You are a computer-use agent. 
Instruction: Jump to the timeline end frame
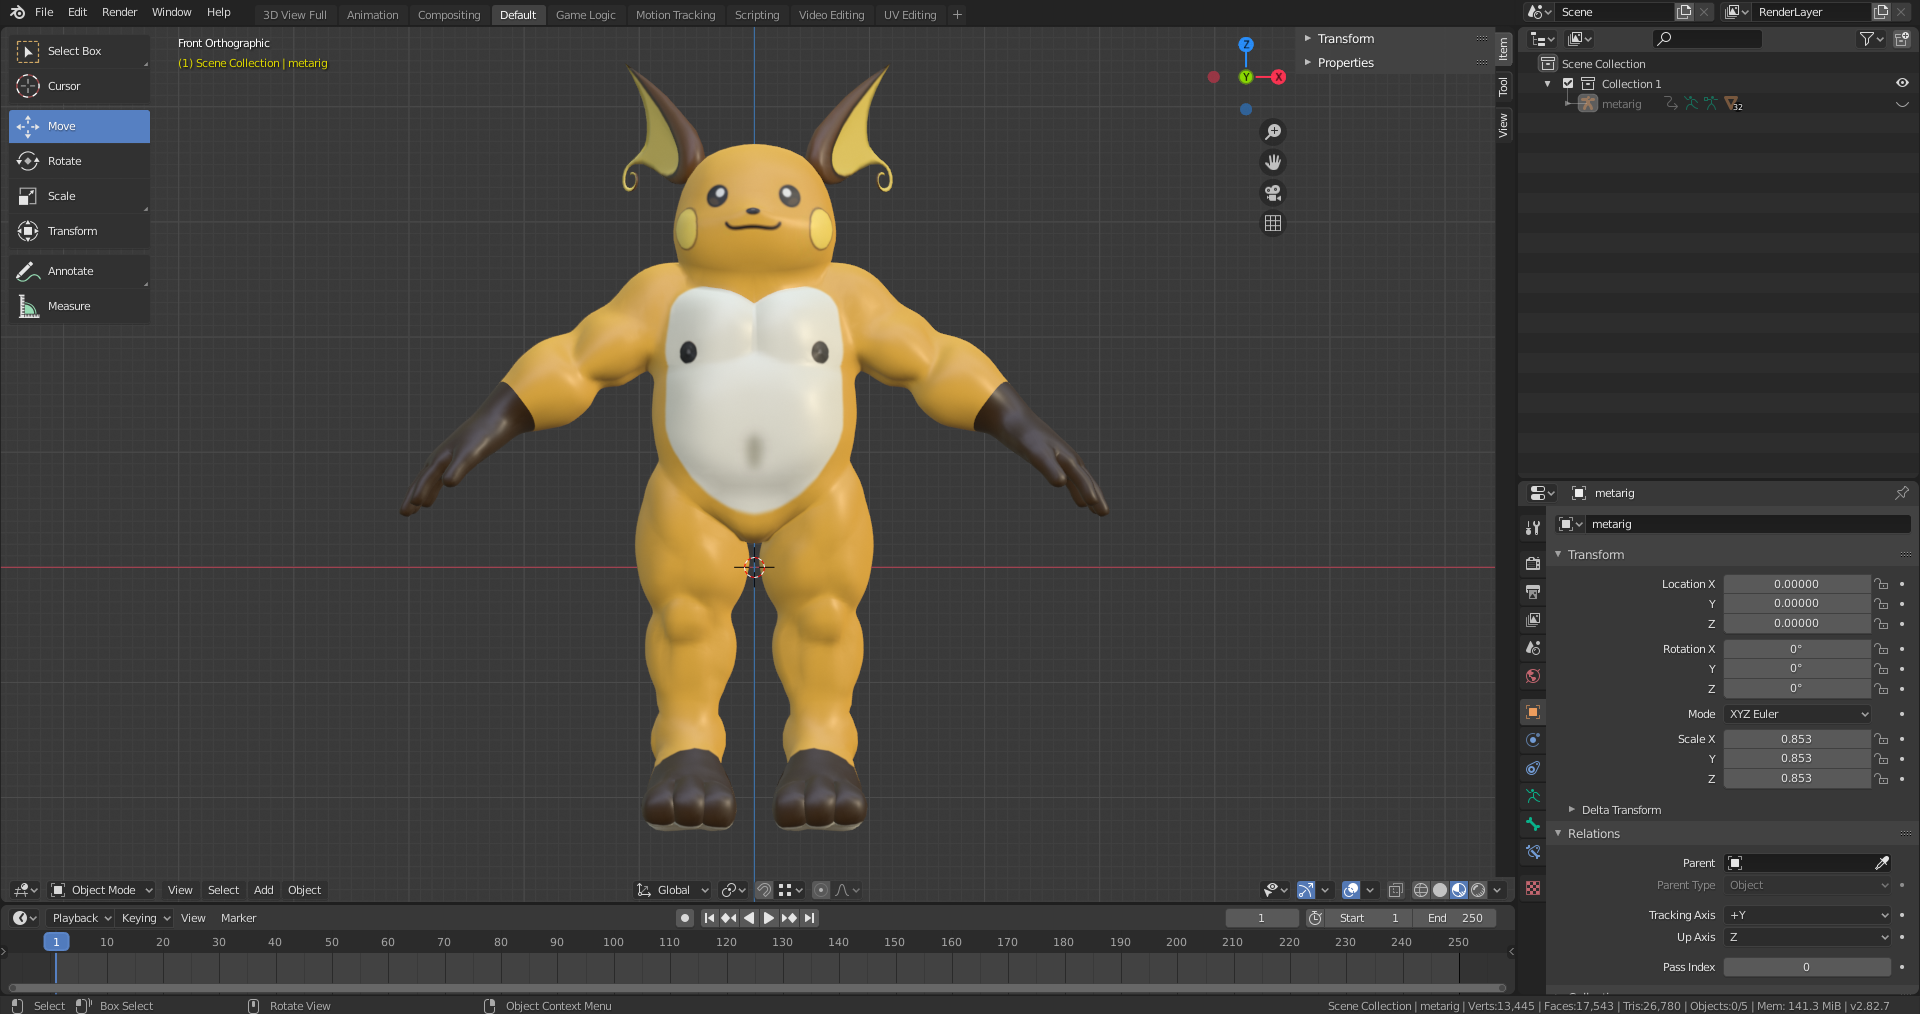tap(809, 918)
